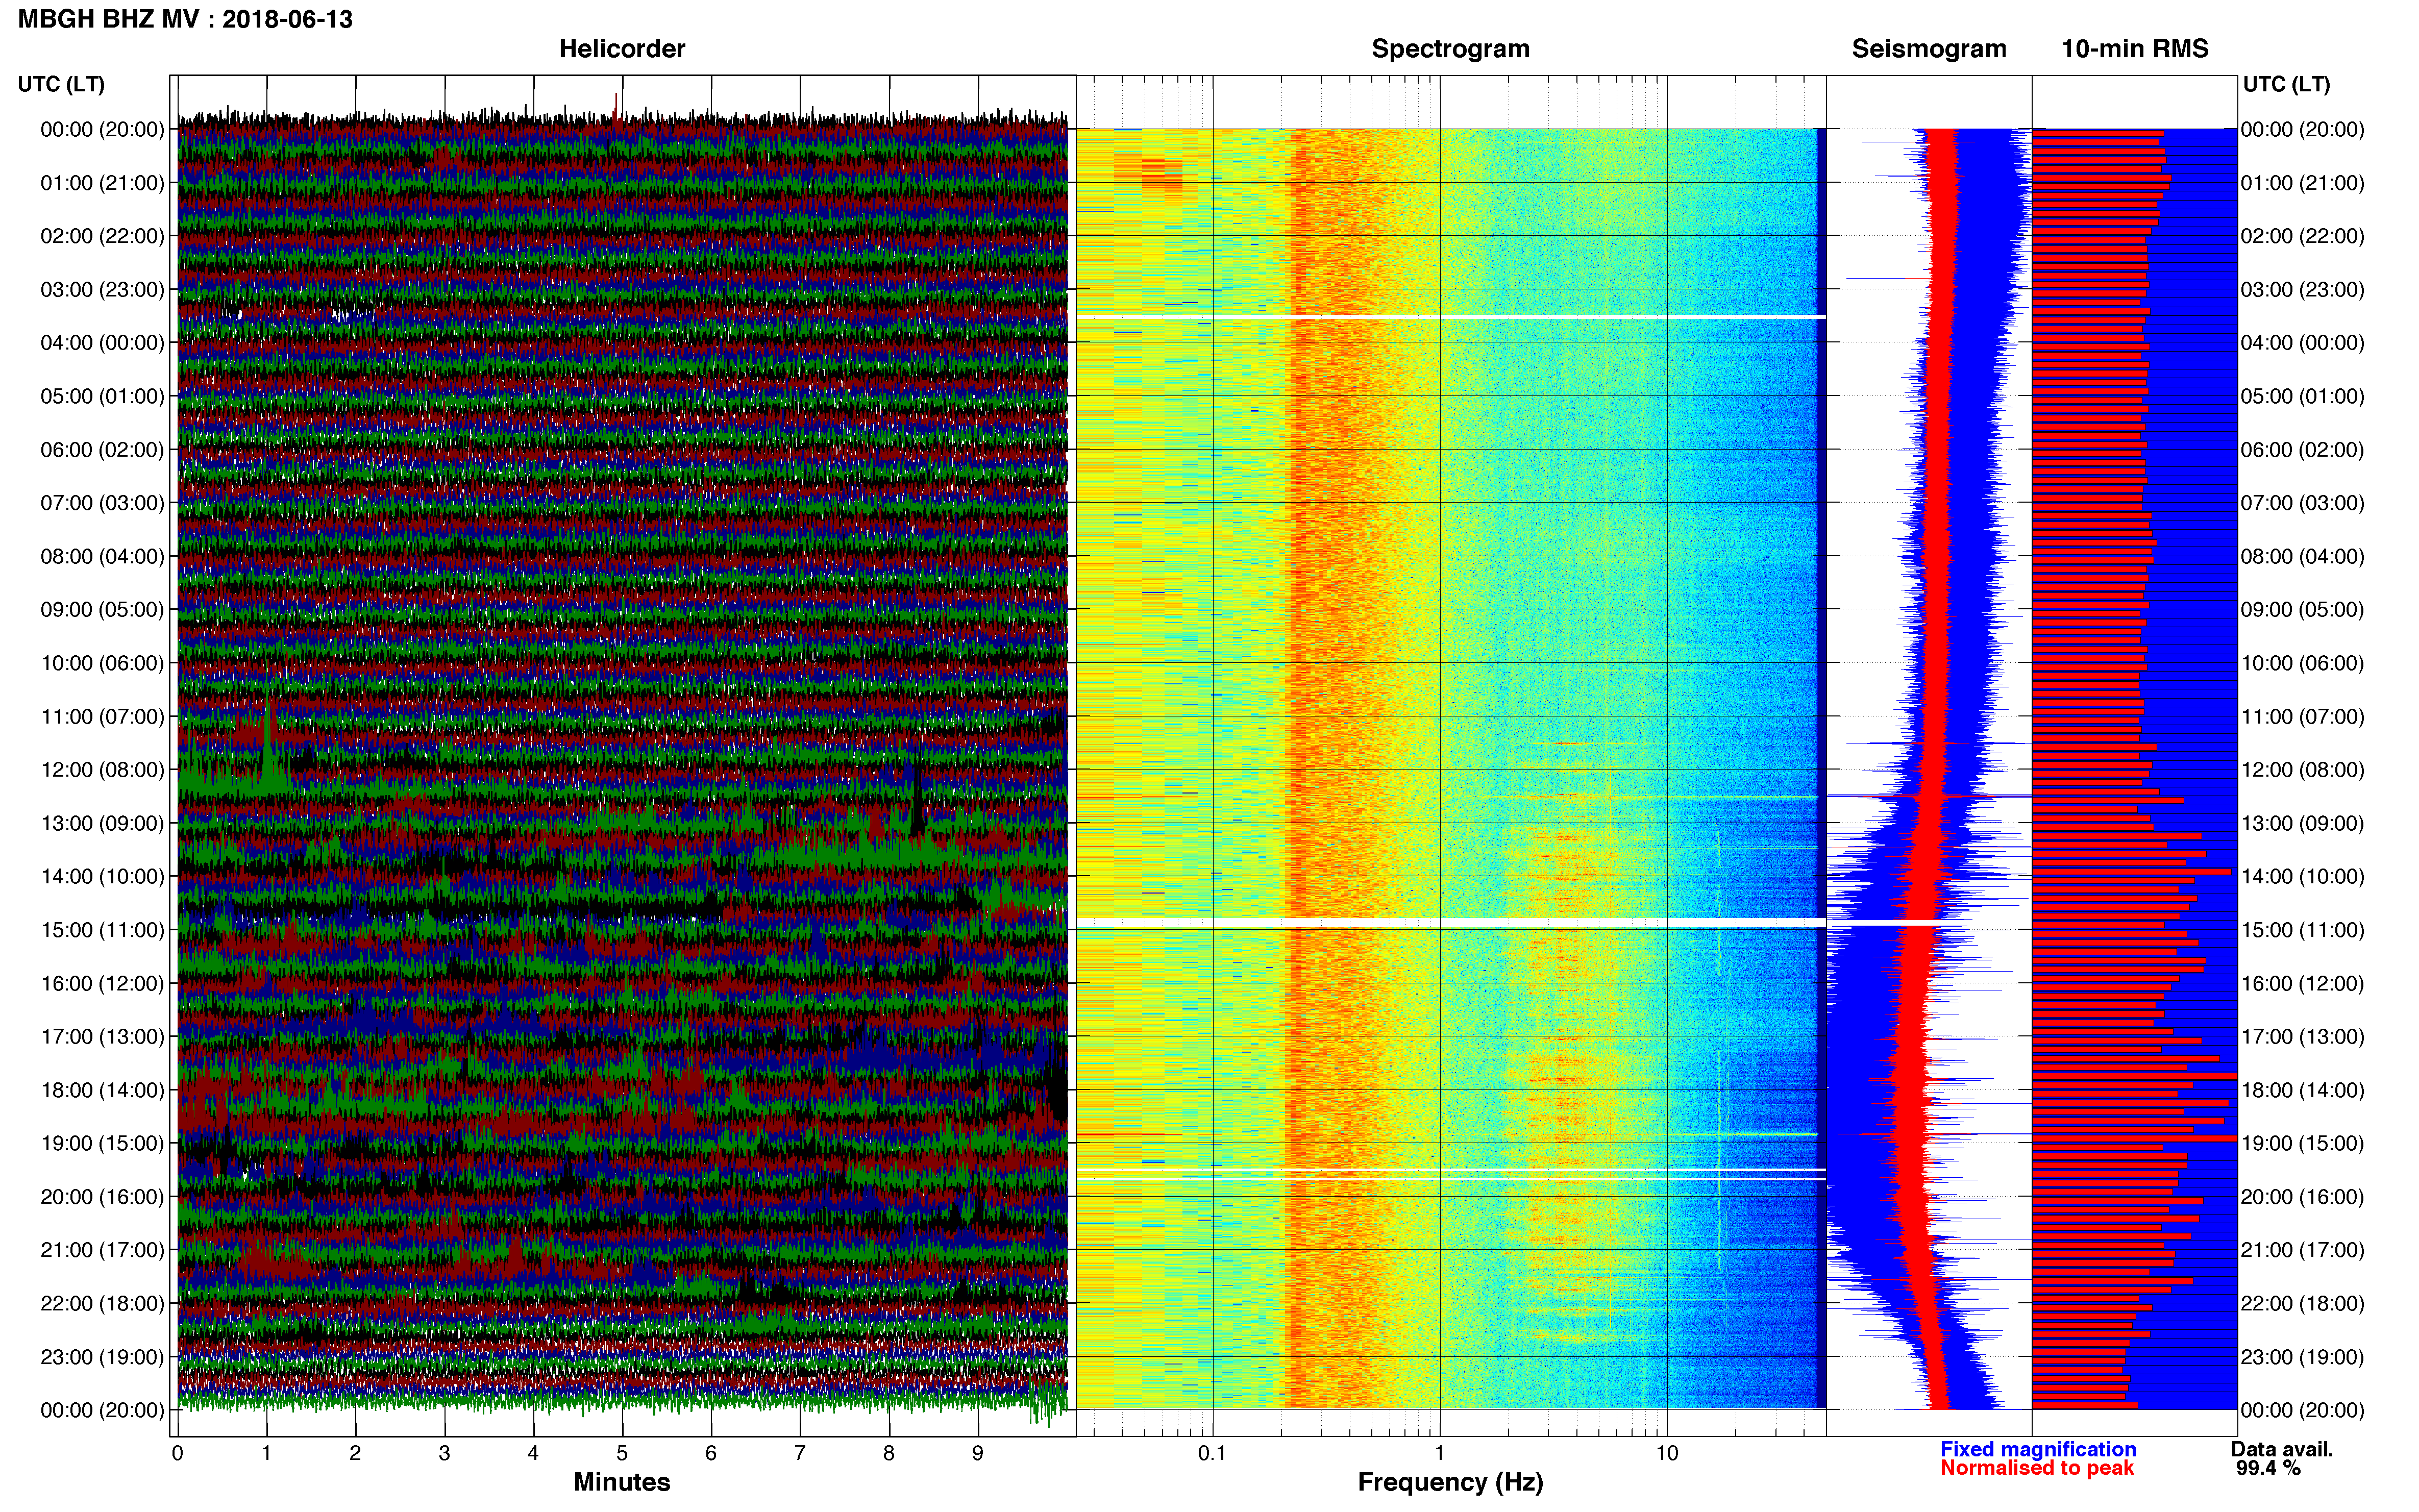Click minute tick '1' on Helicorder axis
The width and height of the screenshot is (2419, 1512).
point(266,1454)
